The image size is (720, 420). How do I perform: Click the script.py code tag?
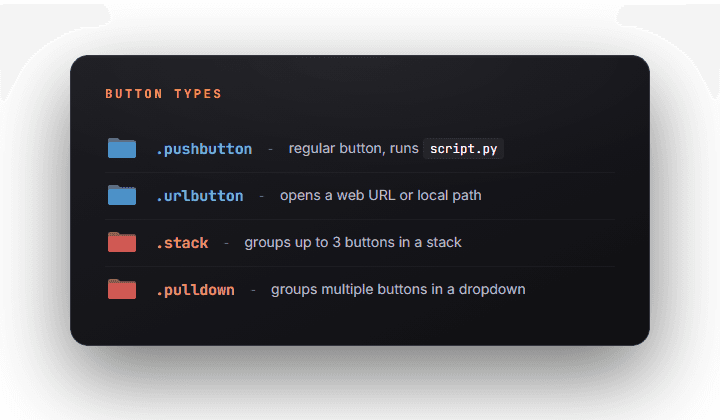coord(463,149)
